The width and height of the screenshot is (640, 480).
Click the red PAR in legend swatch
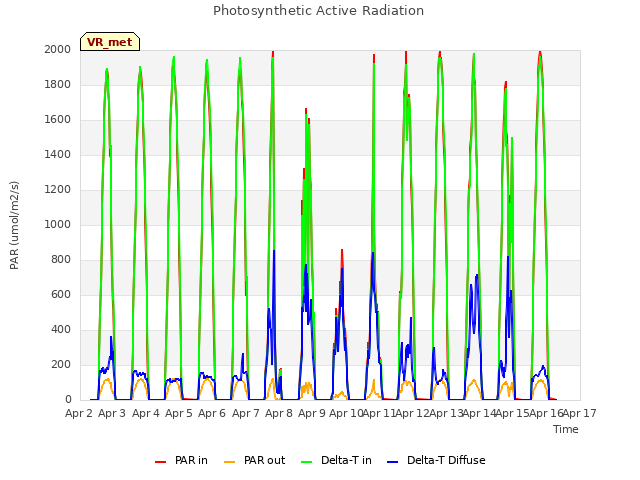pos(160,462)
